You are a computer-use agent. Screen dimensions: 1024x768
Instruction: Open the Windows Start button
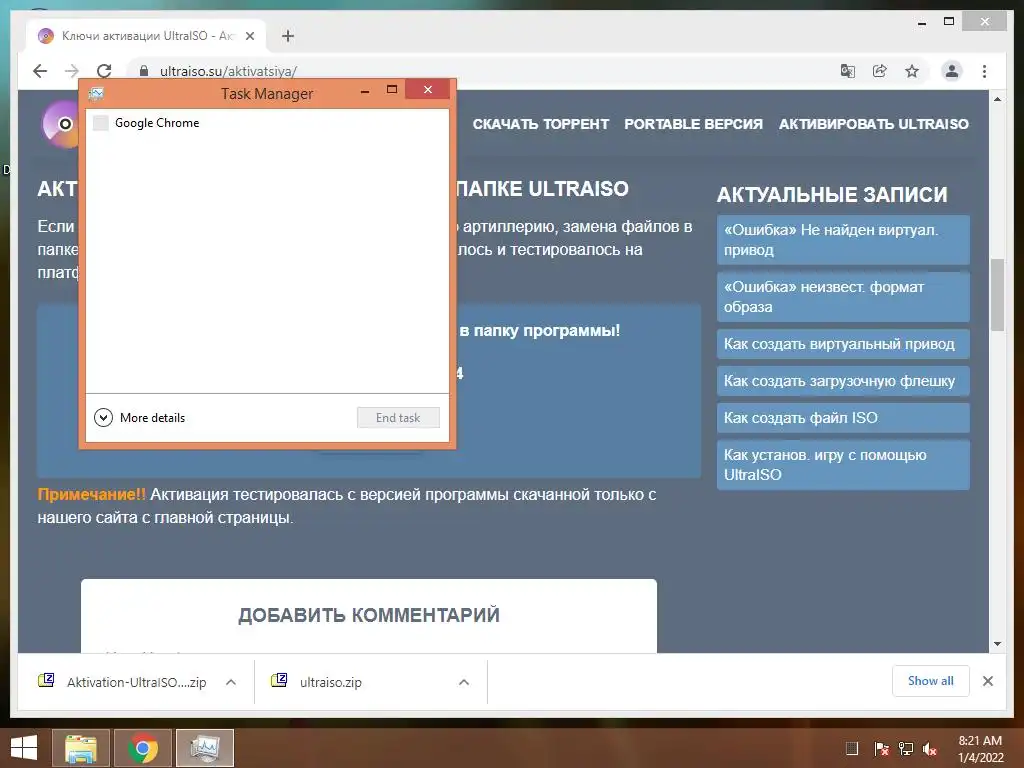pyautogui.click(x=24, y=748)
